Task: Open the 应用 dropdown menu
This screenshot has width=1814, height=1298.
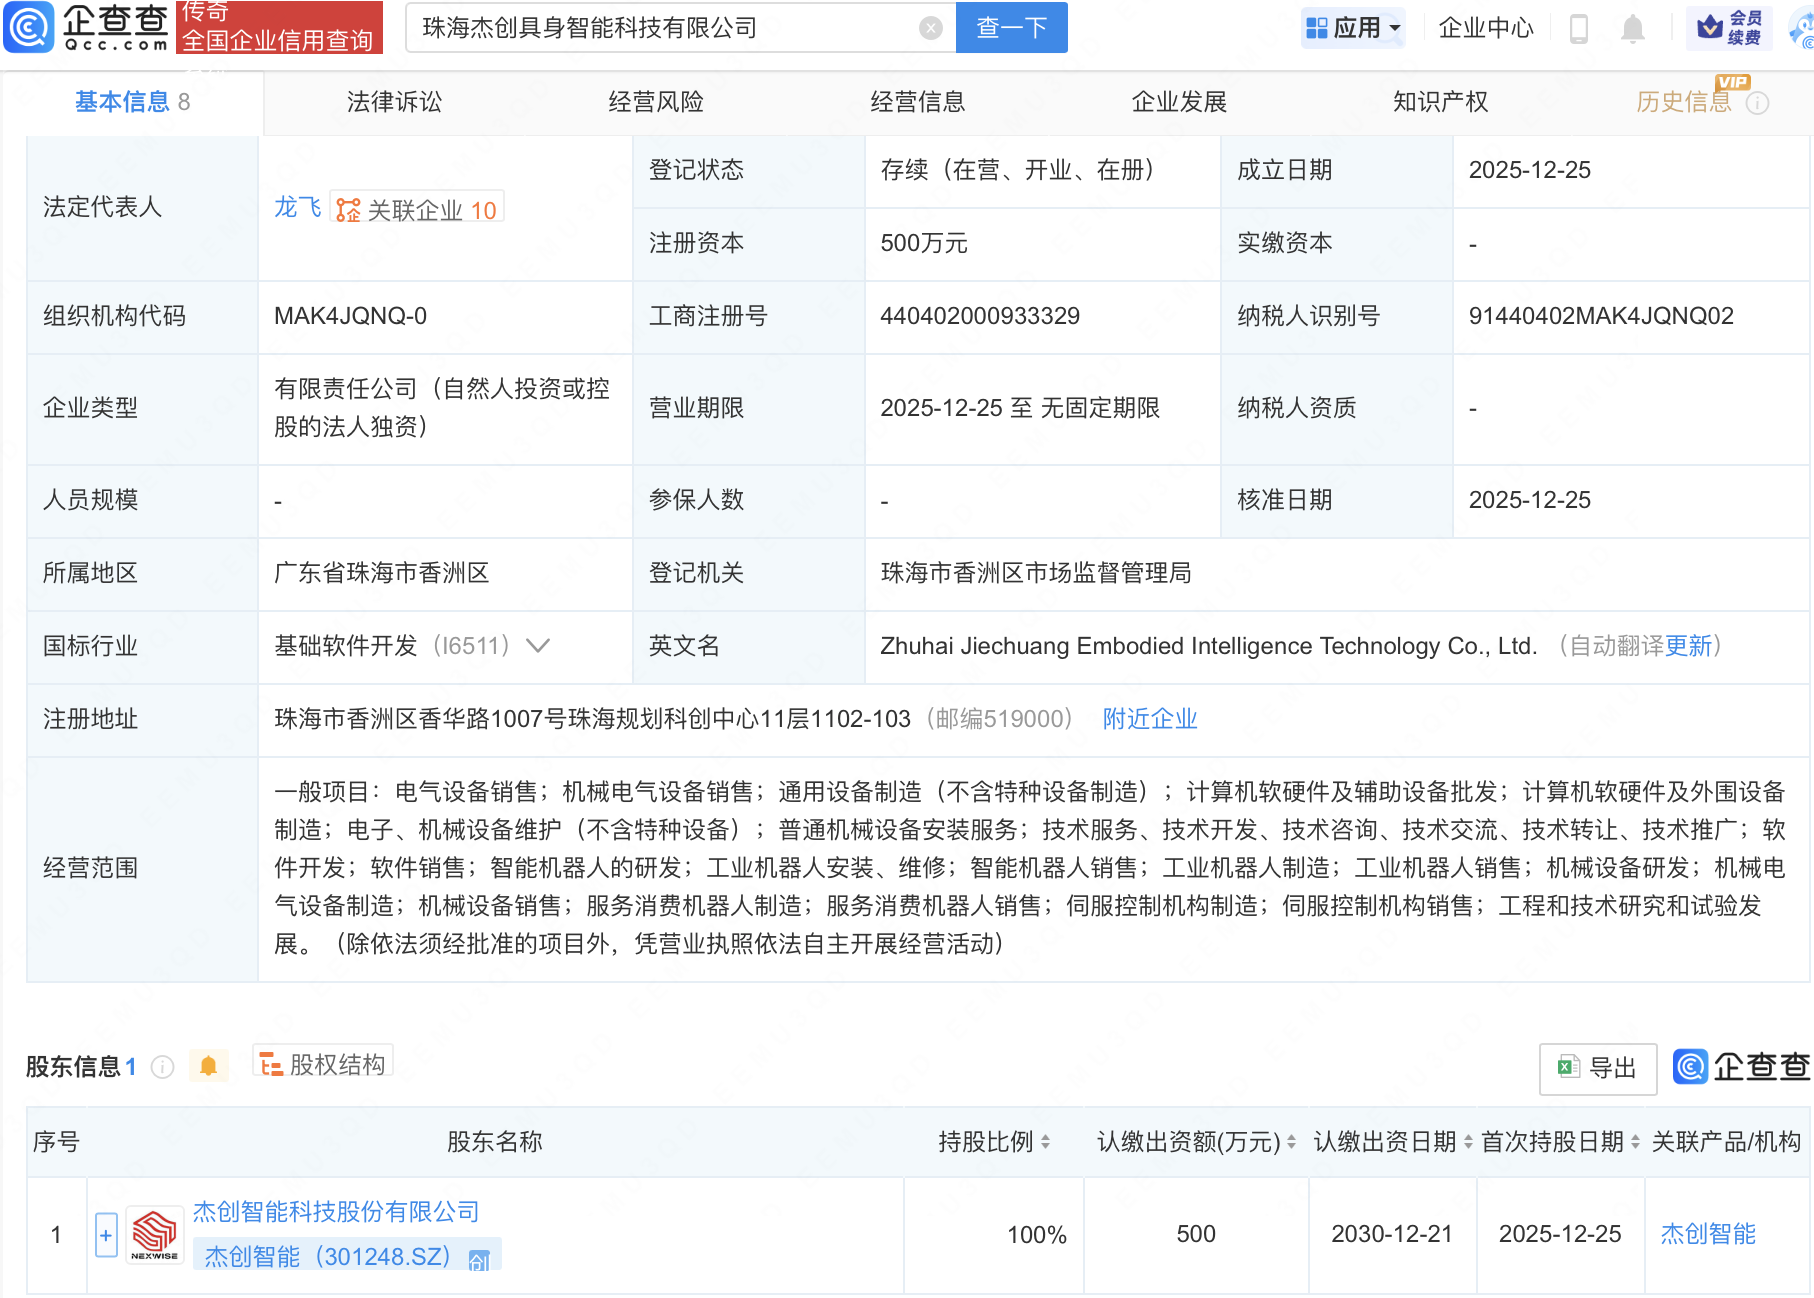Action: [x=1352, y=27]
